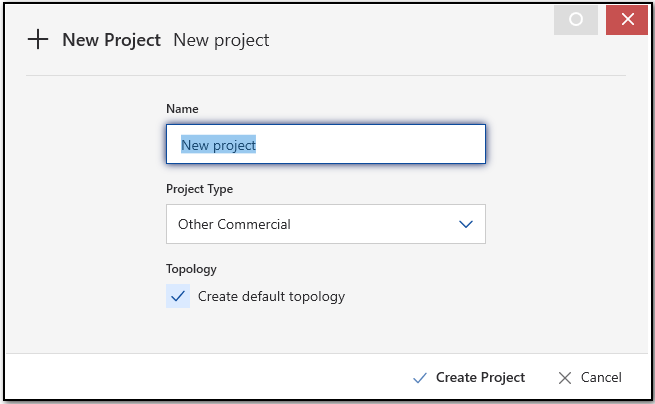655x404 pixels.
Task: Click the 'Other Commercial' selected value text
Action: click(234, 224)
